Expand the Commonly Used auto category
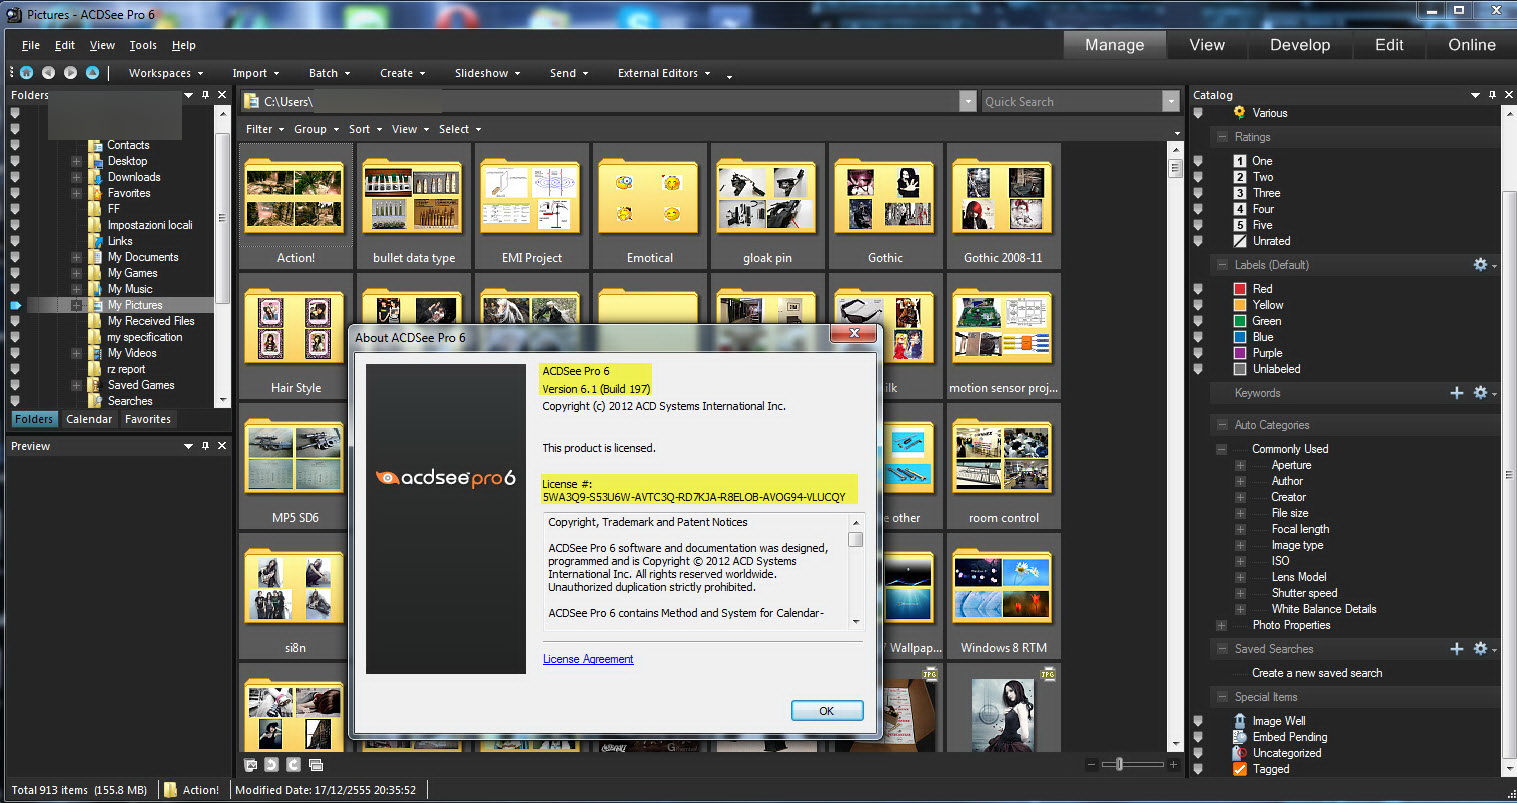 coord(1221,449)
